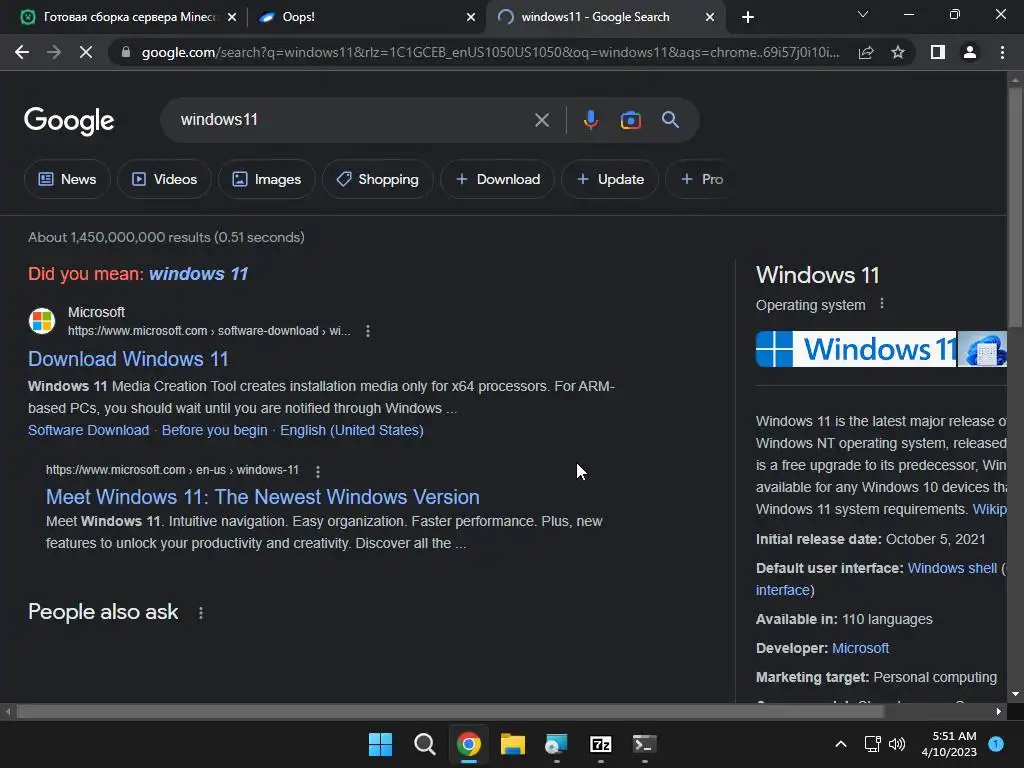Screen dimensions: 1024x768
Task: Bookmark this page with the star icon
Action: (x=898, y=52)
